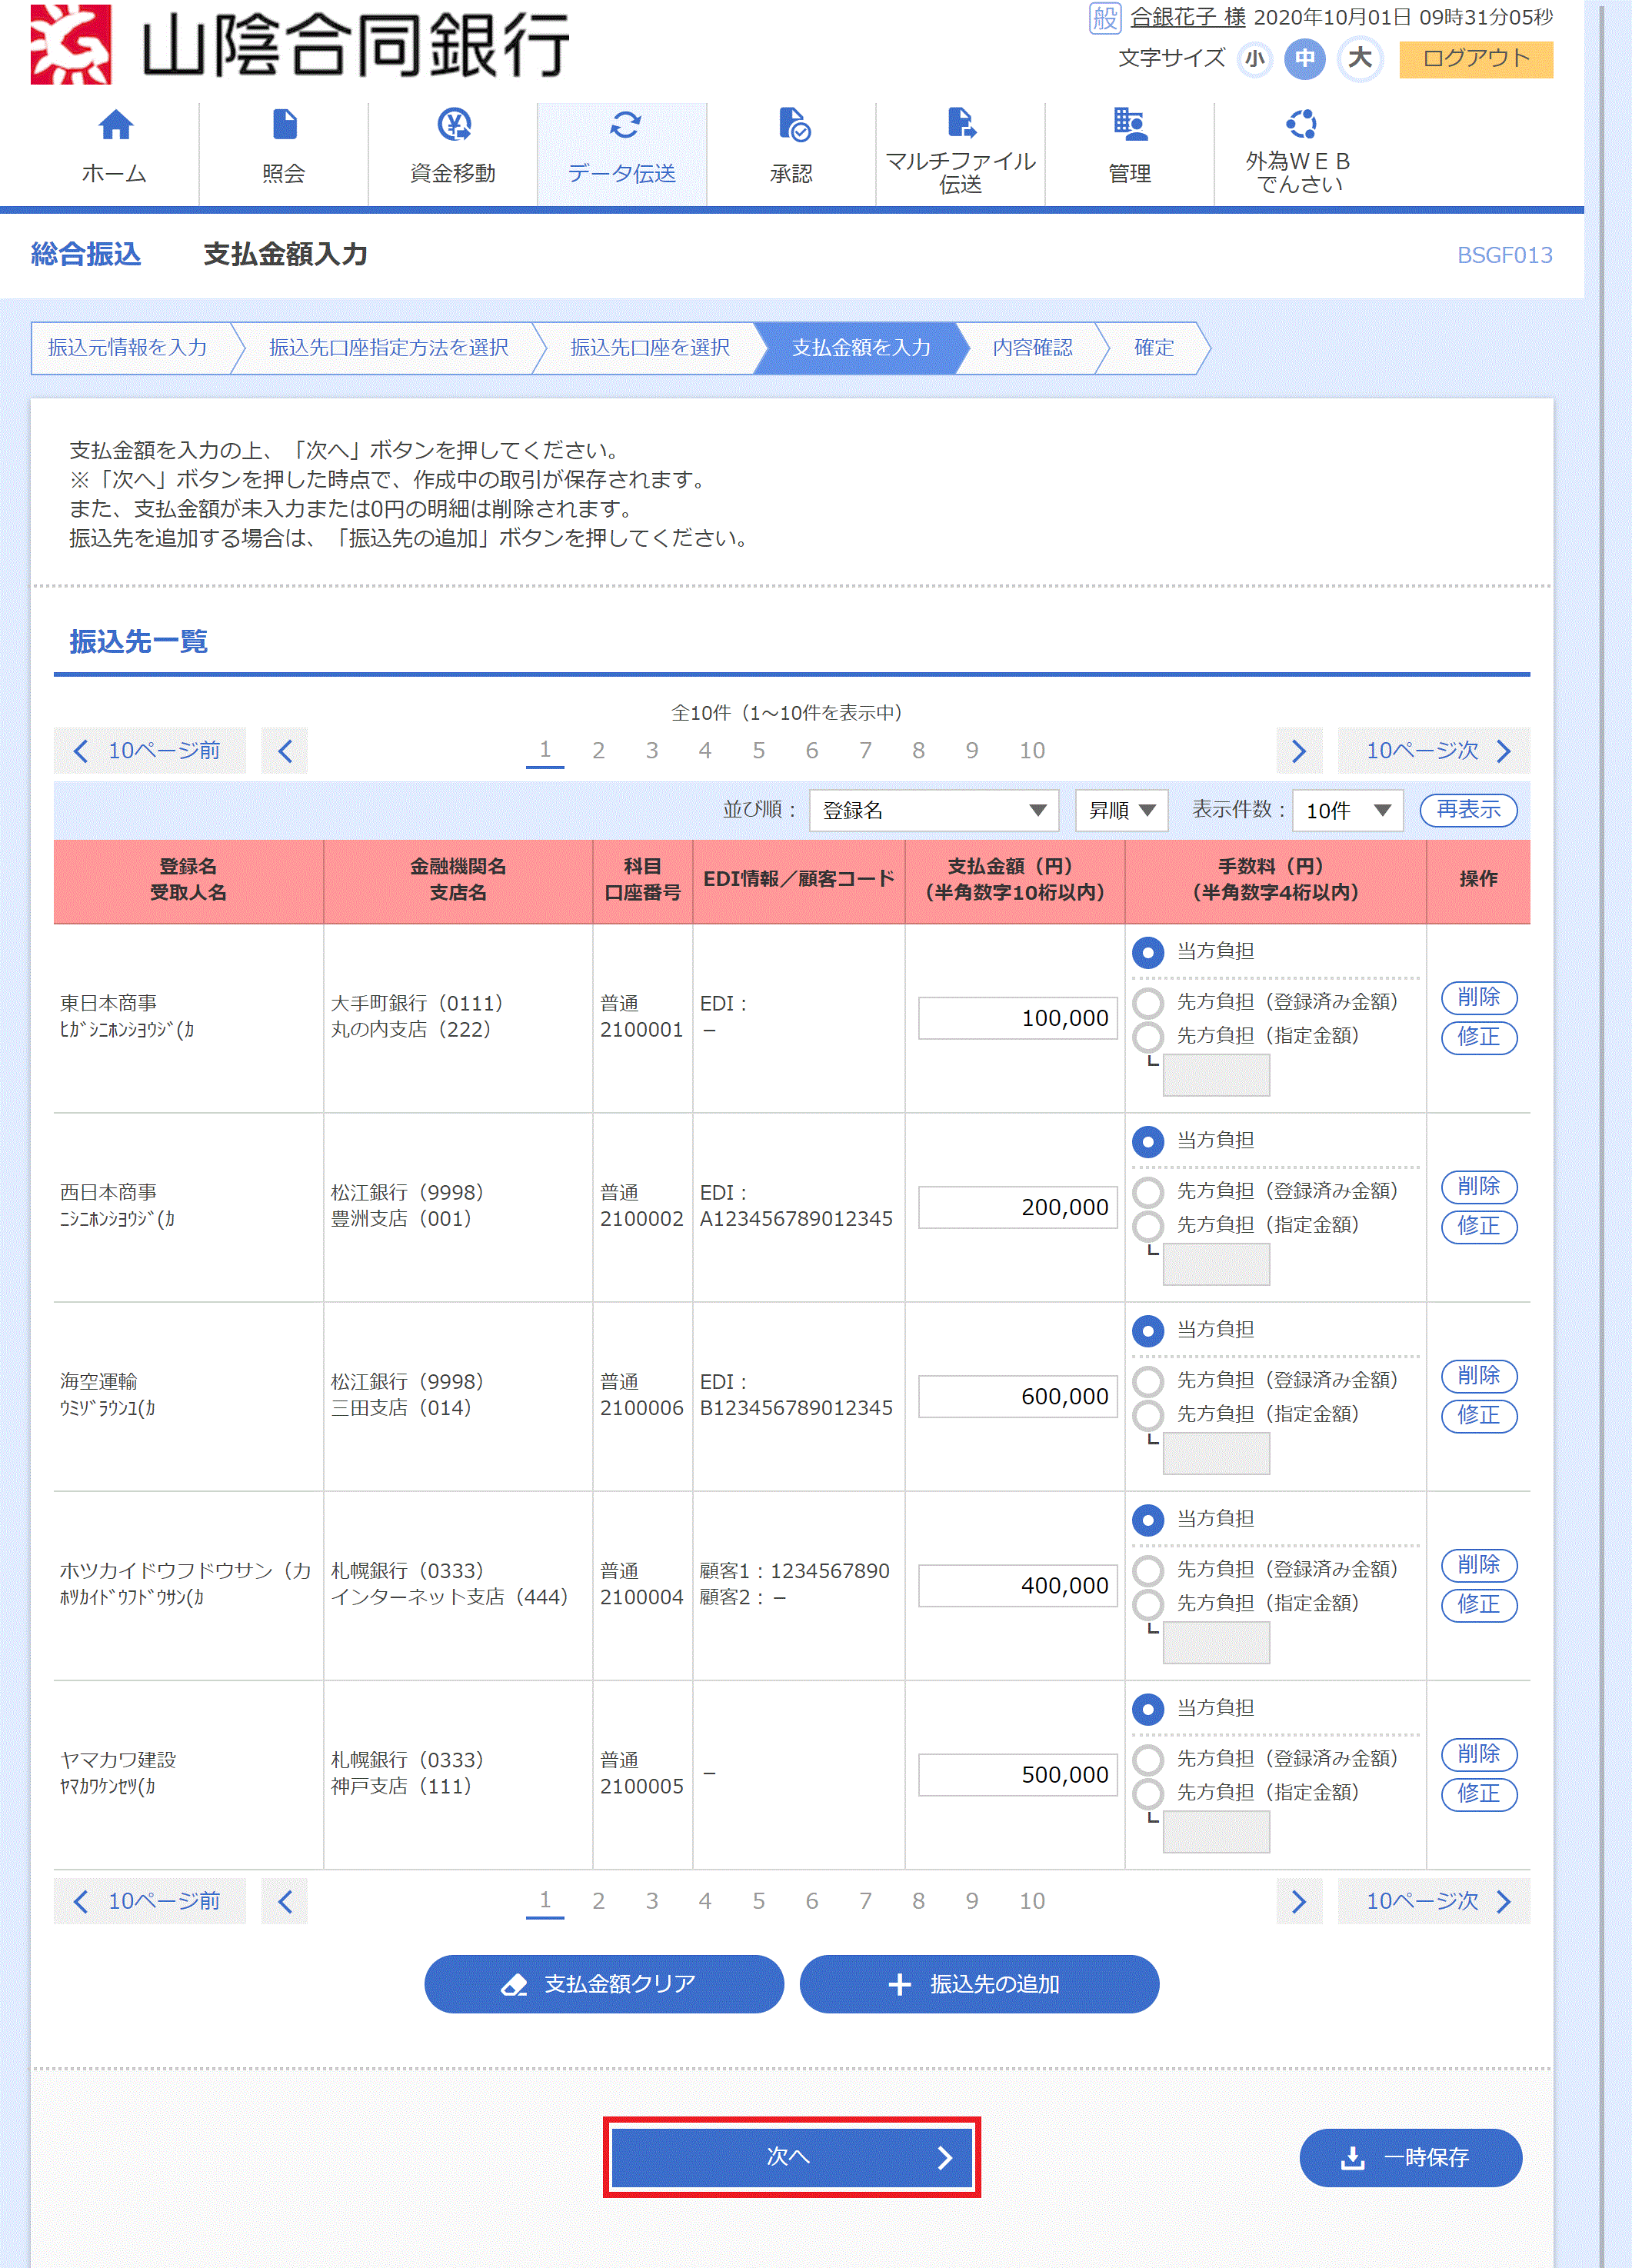This screenshot has width=1632, height=2268.
Task: Click the 総合振込 heading
Action: click(86, 254)
